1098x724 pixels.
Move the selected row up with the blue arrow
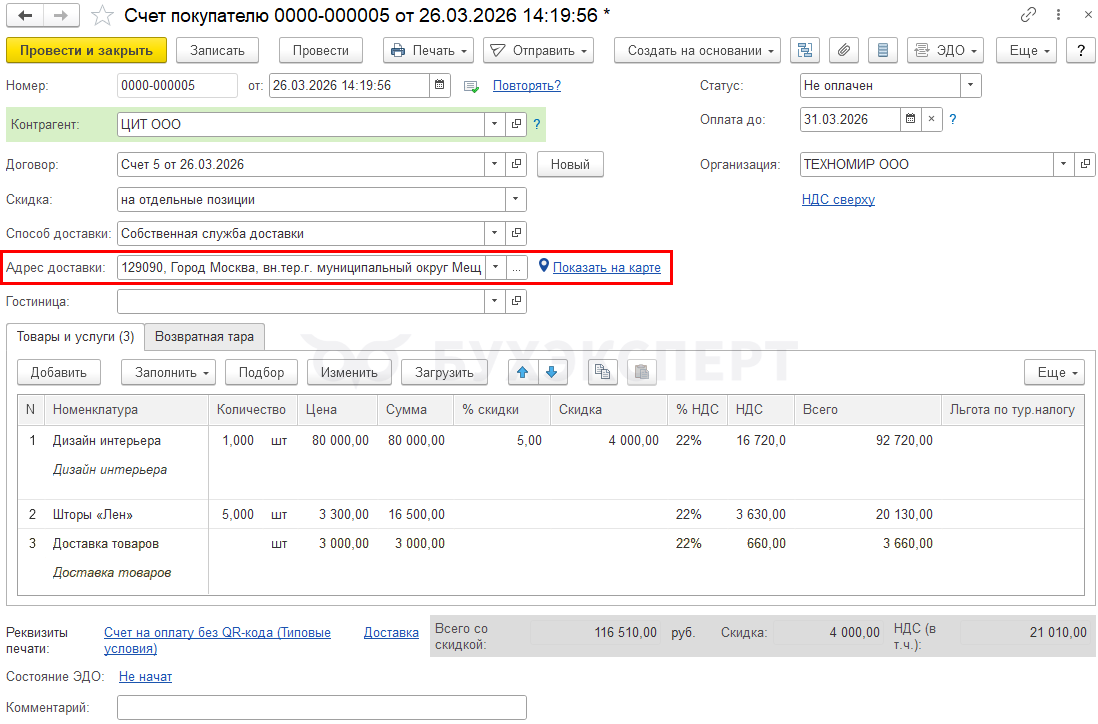[522, 372]
